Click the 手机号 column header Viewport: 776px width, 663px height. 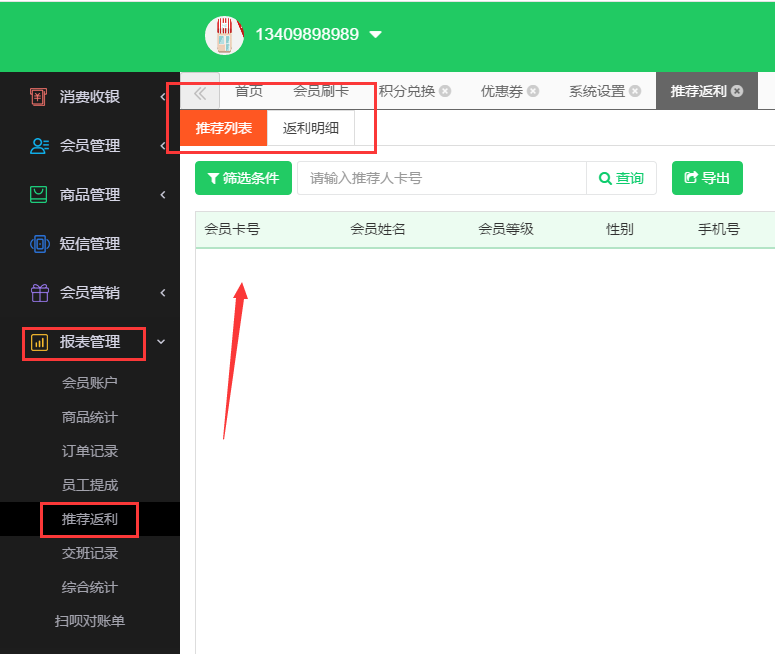[x=719, y=229]
